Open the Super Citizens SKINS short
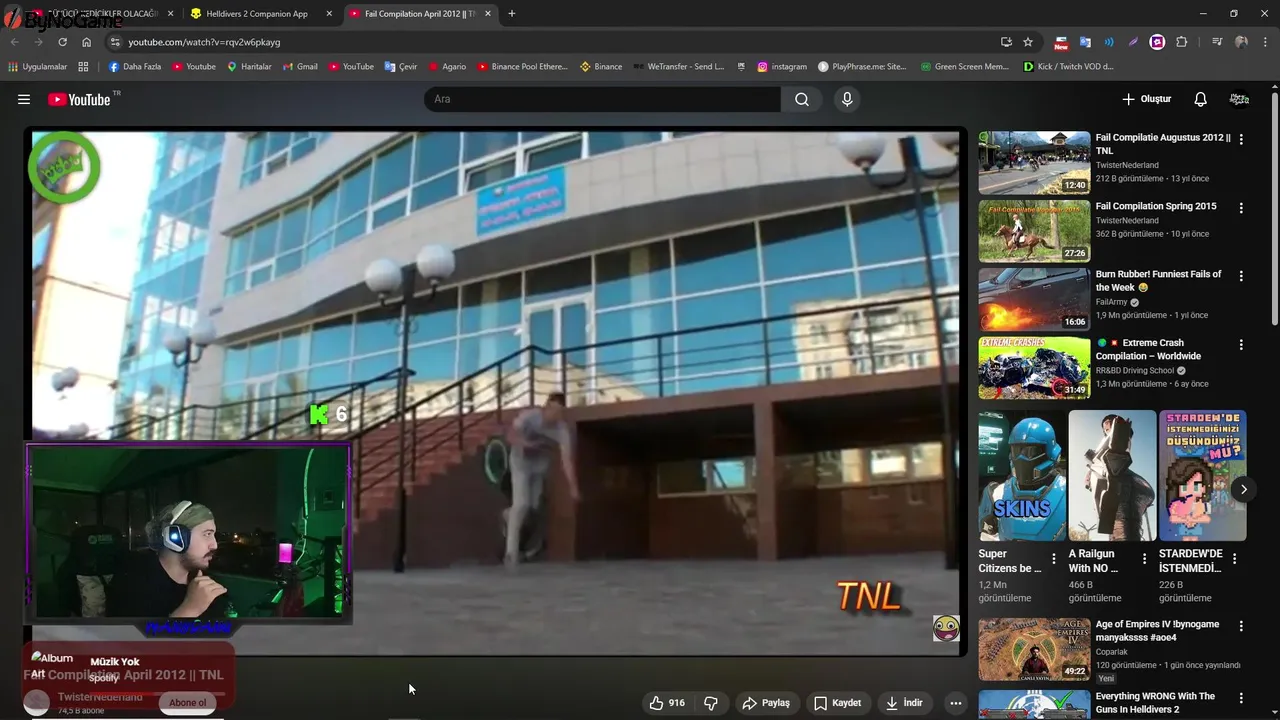 click(x=1022, y=475)
